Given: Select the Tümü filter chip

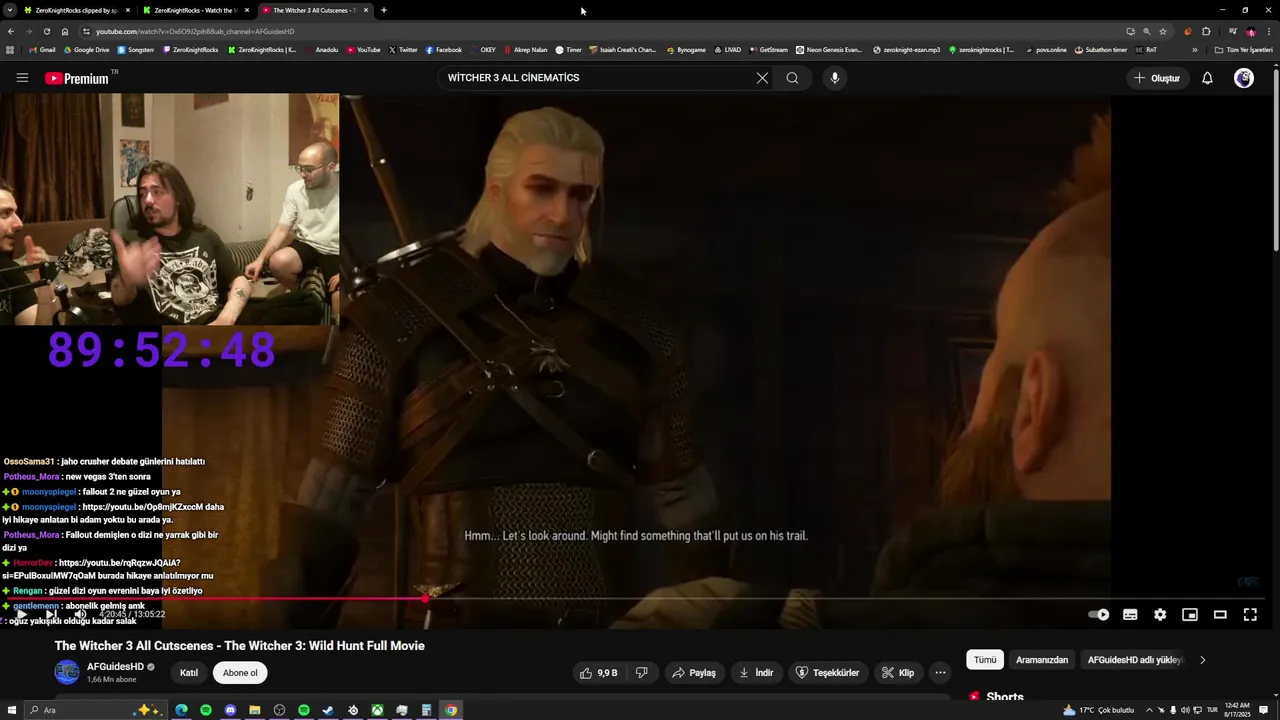Looking at the screenshot, I should (x=985, y=660).
